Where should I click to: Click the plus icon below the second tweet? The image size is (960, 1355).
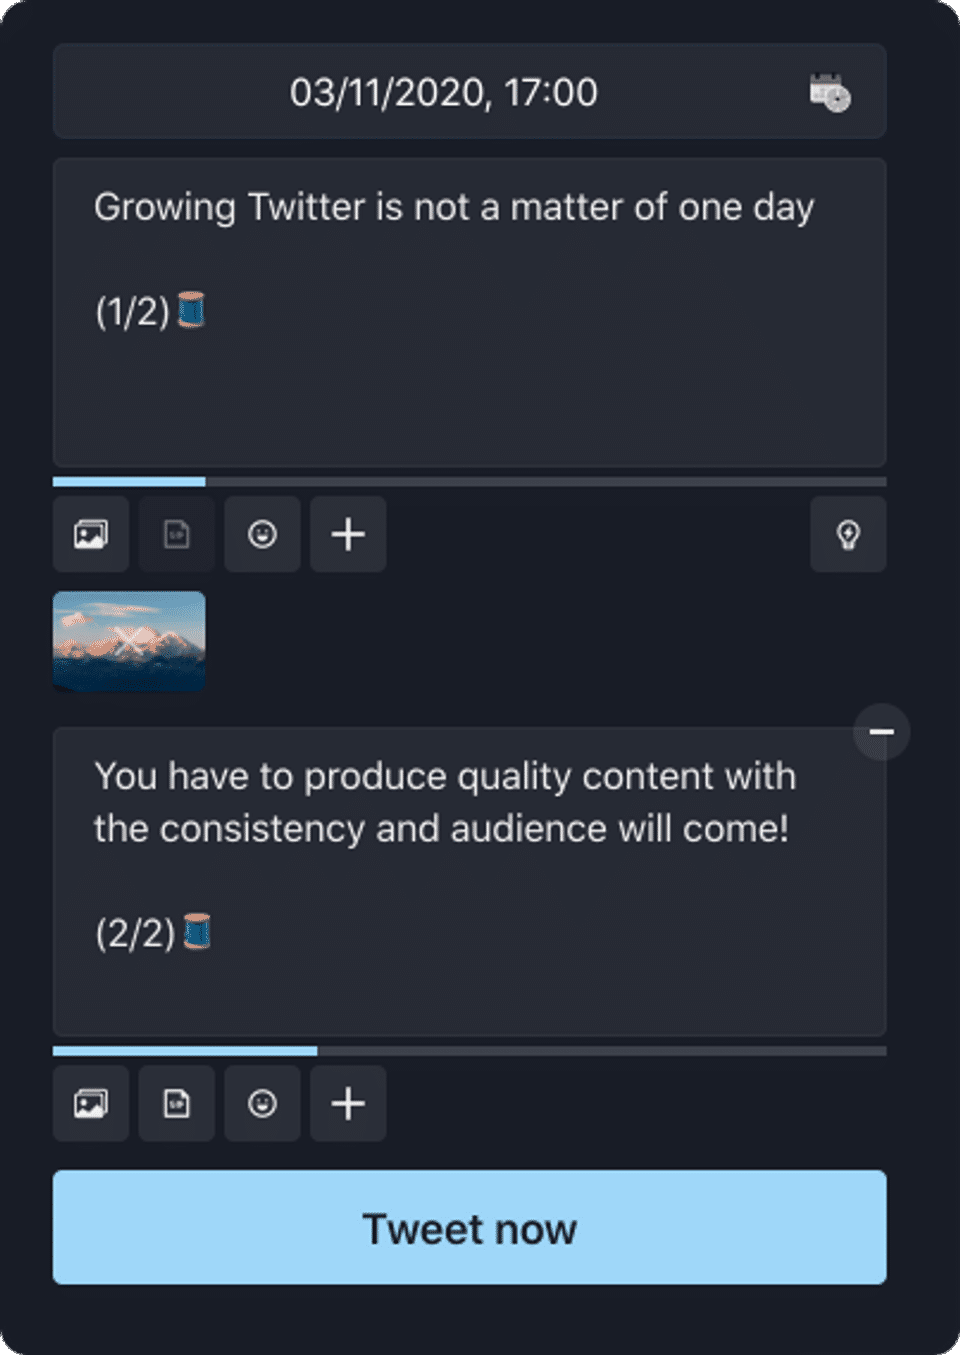348,1104
